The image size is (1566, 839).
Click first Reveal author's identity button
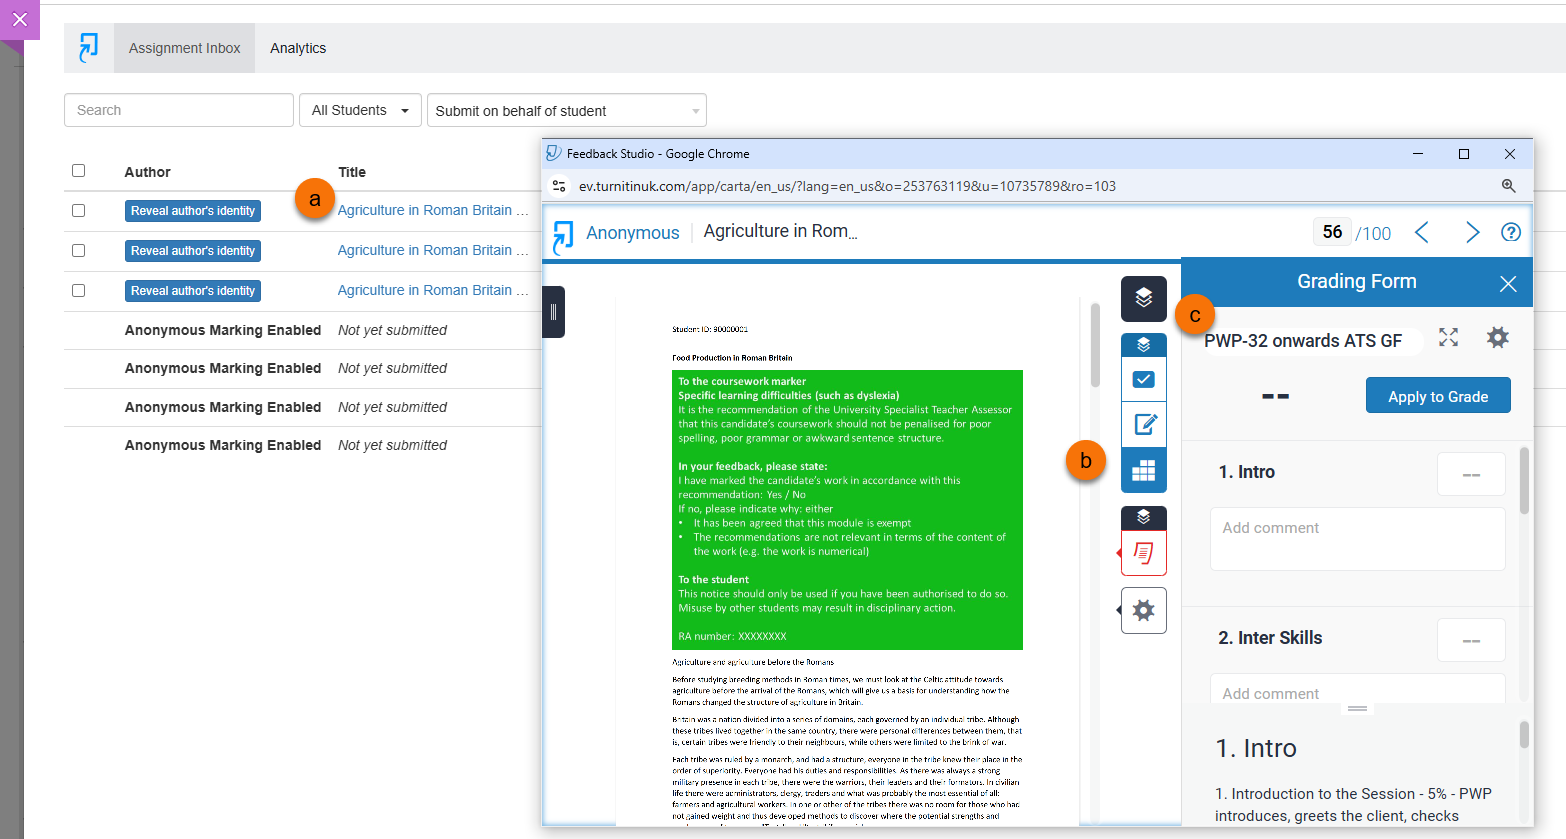click(x=193, y=211)
